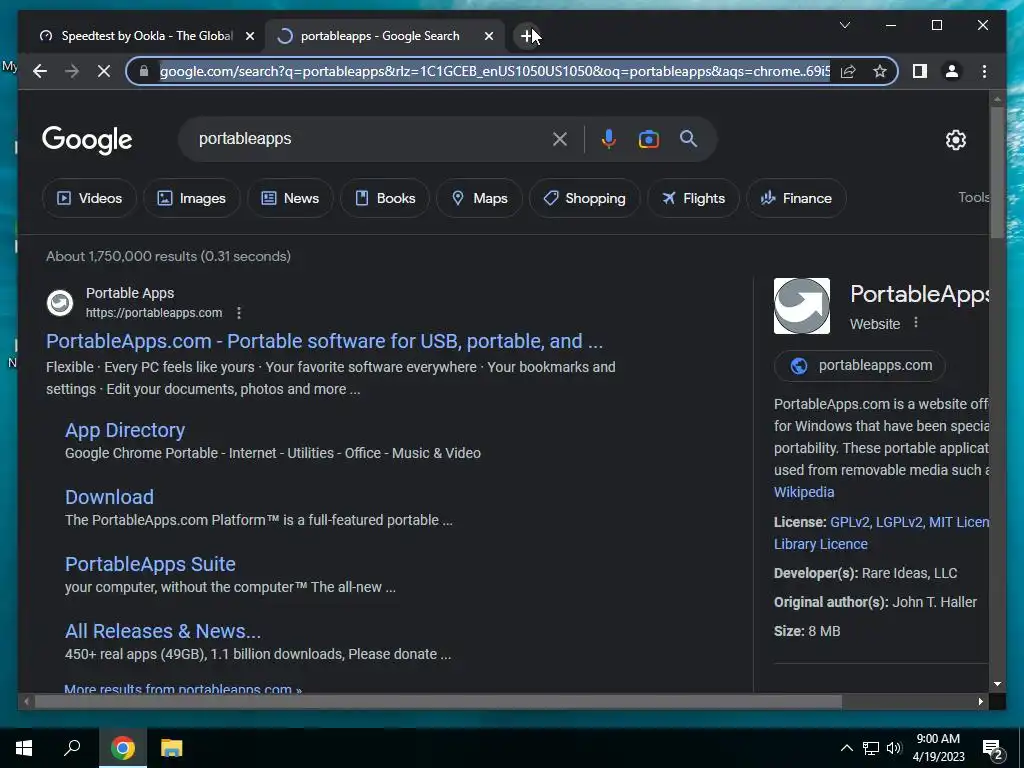Open Chrome's three-dot menu
Image resolution: width=1024 pixels, height=768 pixels.
click(x=984, y=71)
